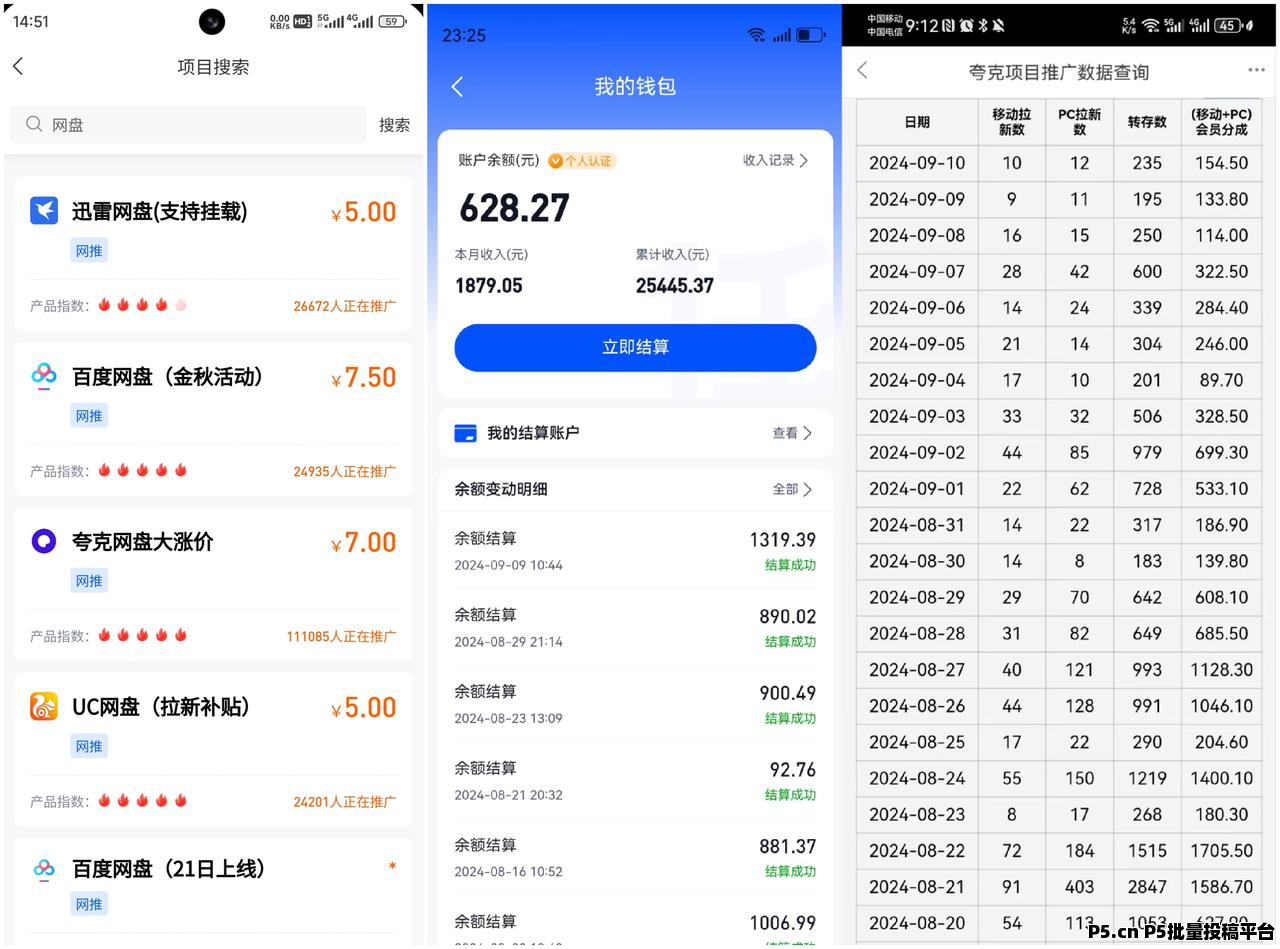
Task: Click the magnifier icon in search field
Action: point(34,124)
